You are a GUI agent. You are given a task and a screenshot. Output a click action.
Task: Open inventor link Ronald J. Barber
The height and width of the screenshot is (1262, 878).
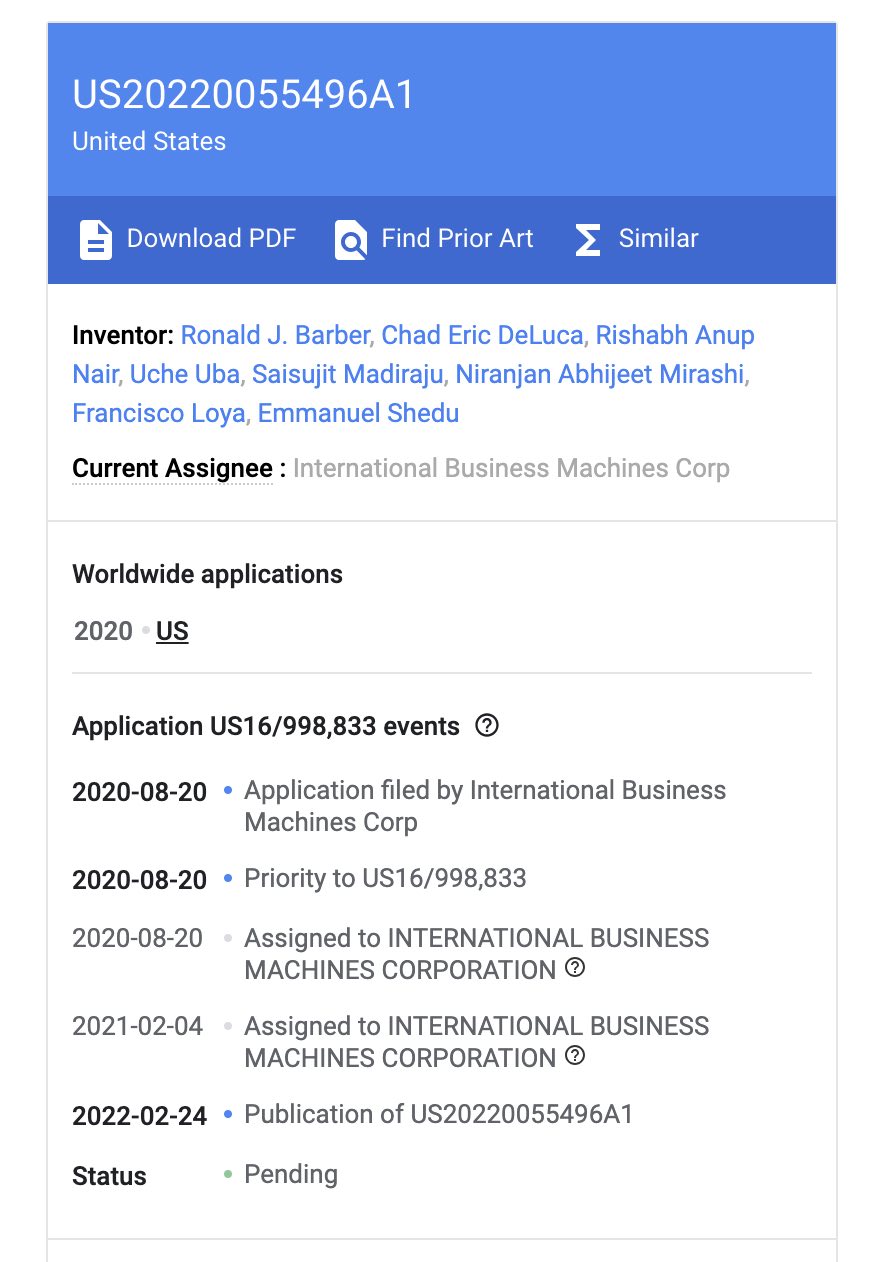point(275,335)
